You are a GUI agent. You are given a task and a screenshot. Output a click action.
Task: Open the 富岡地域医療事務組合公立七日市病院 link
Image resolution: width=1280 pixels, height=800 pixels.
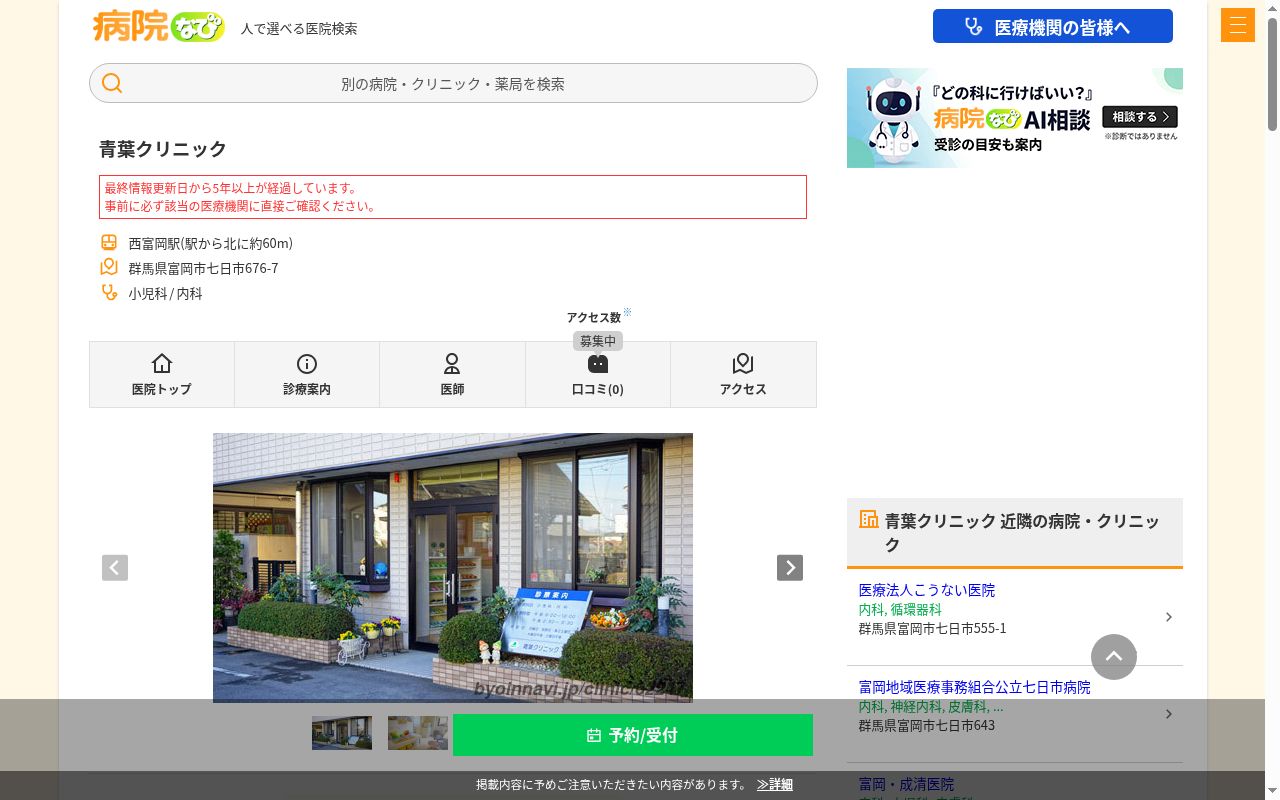(x=975, y=687)
